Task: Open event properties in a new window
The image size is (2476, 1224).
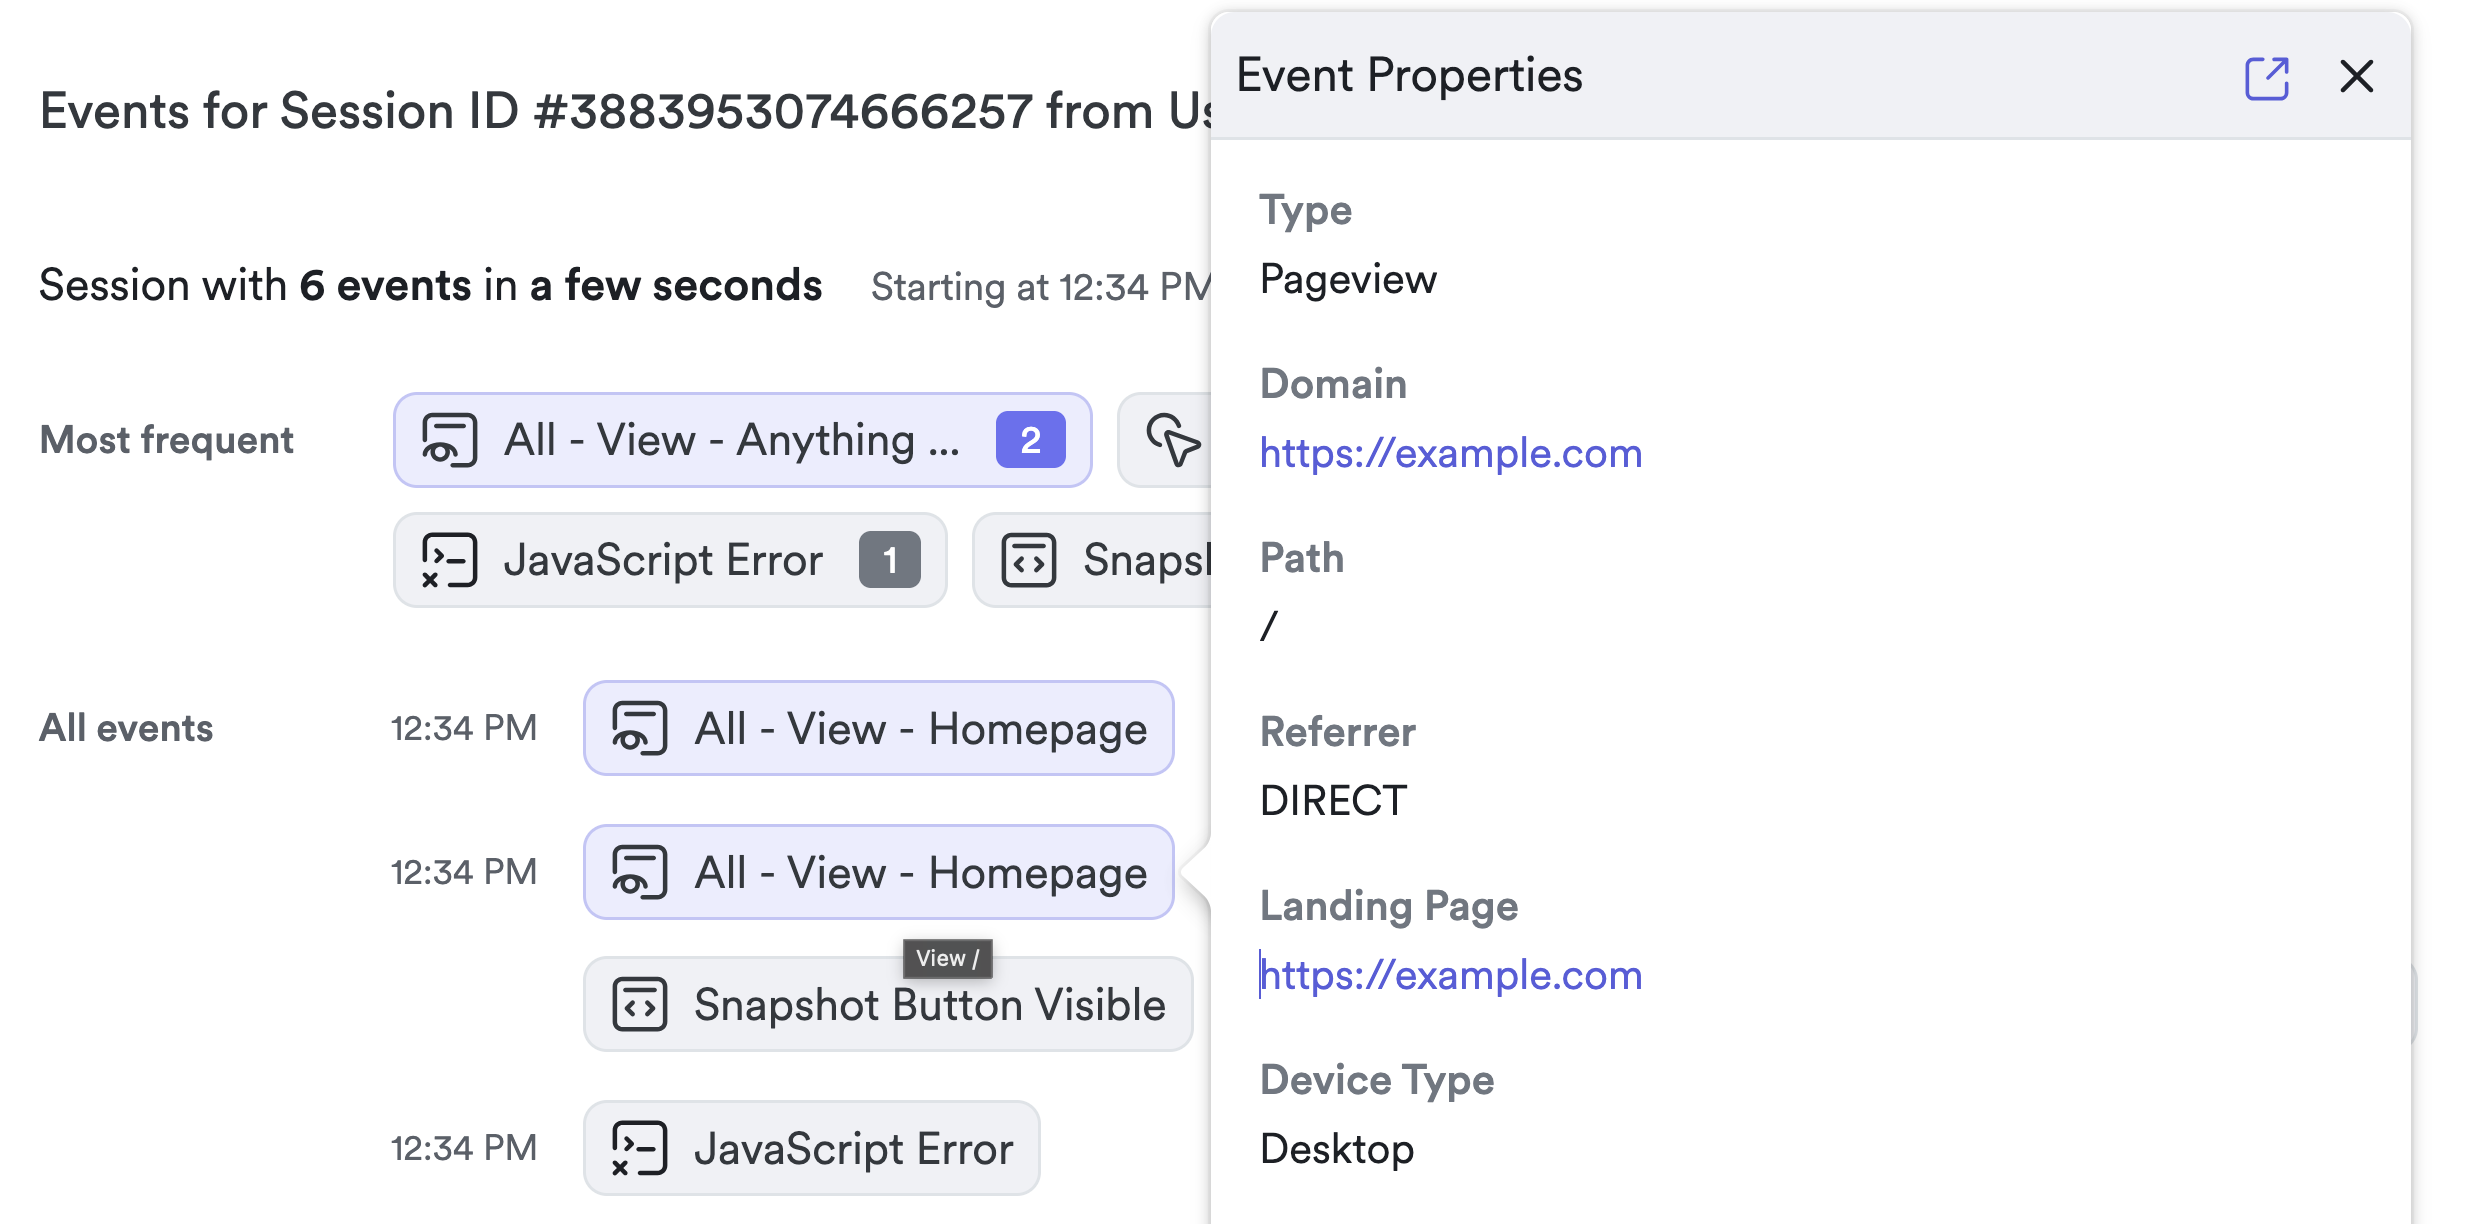Action: coord(2266,78)
